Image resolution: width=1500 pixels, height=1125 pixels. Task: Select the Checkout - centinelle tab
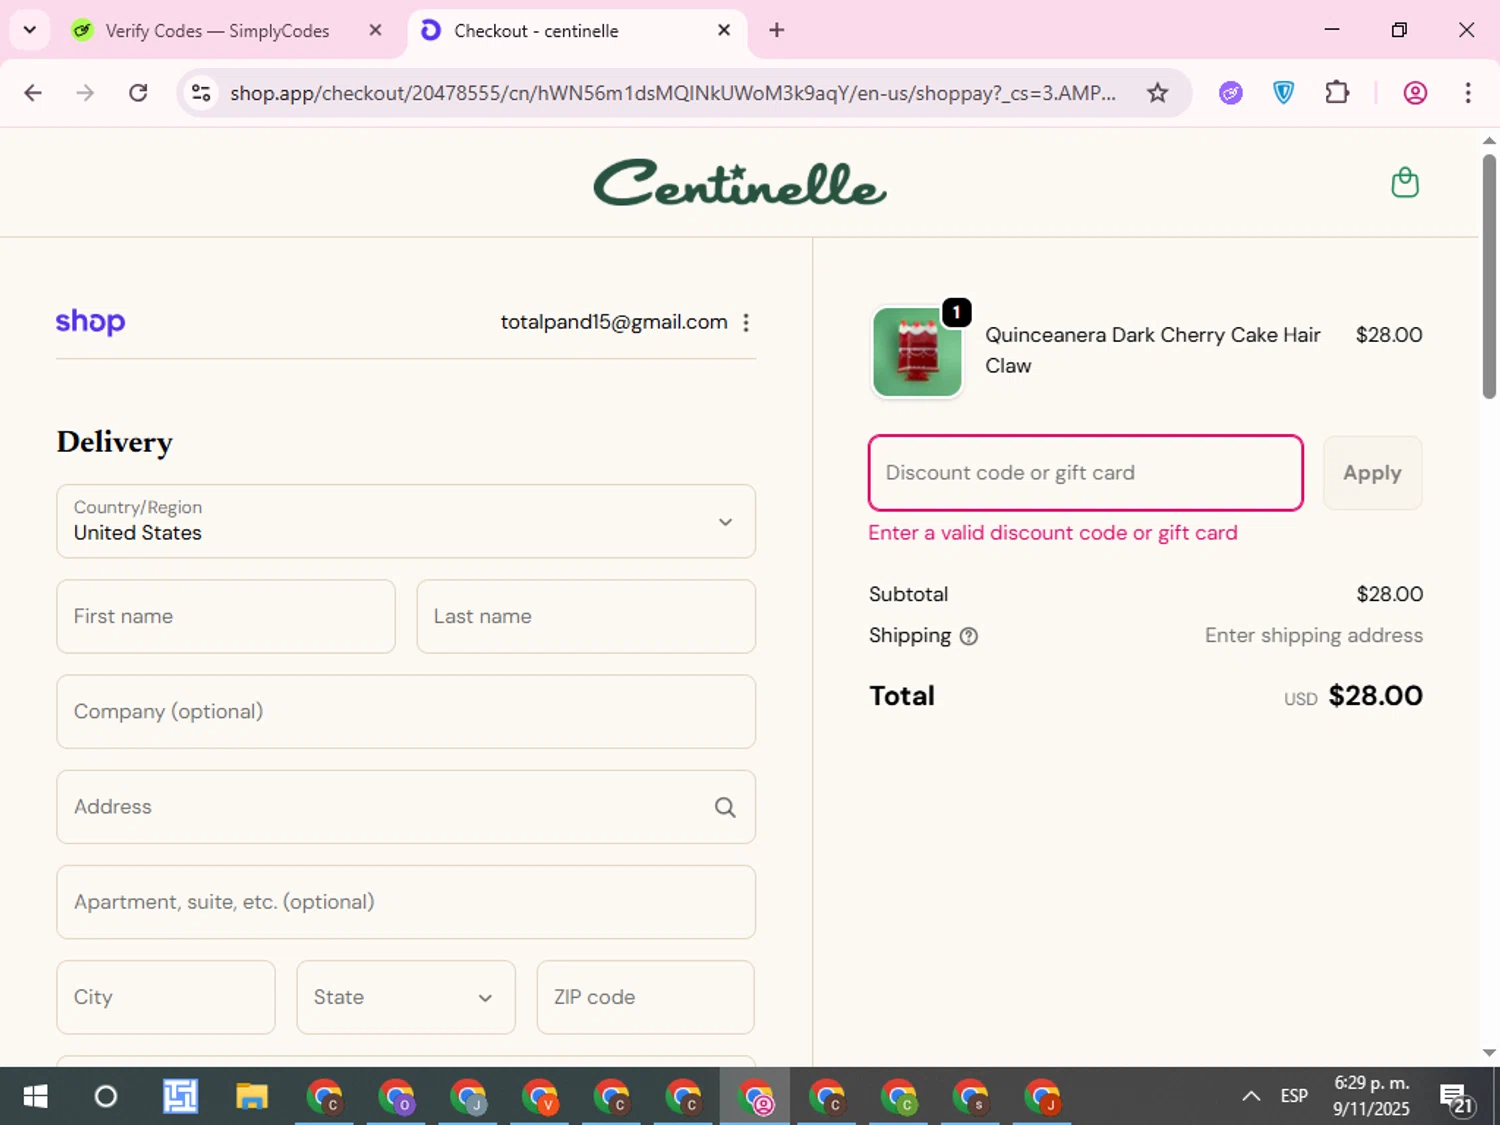(x=575, y=31)
